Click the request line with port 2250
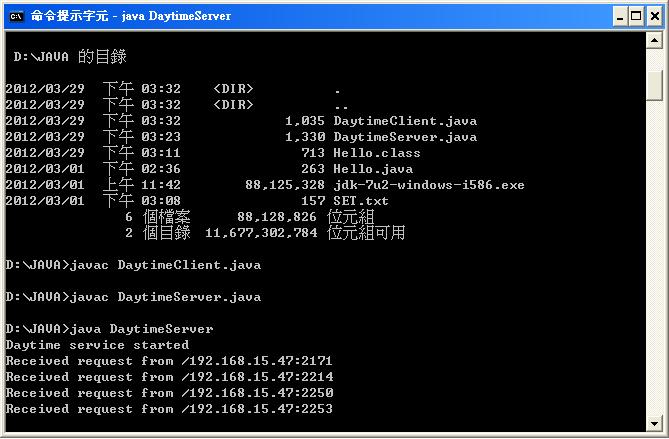The width and height of the screenshot is (669, 439). pos(169,393)
